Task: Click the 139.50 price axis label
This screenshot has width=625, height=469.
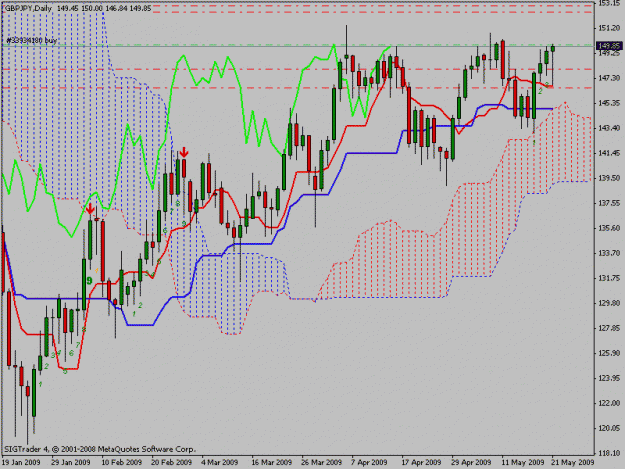Action: (609, 178)
